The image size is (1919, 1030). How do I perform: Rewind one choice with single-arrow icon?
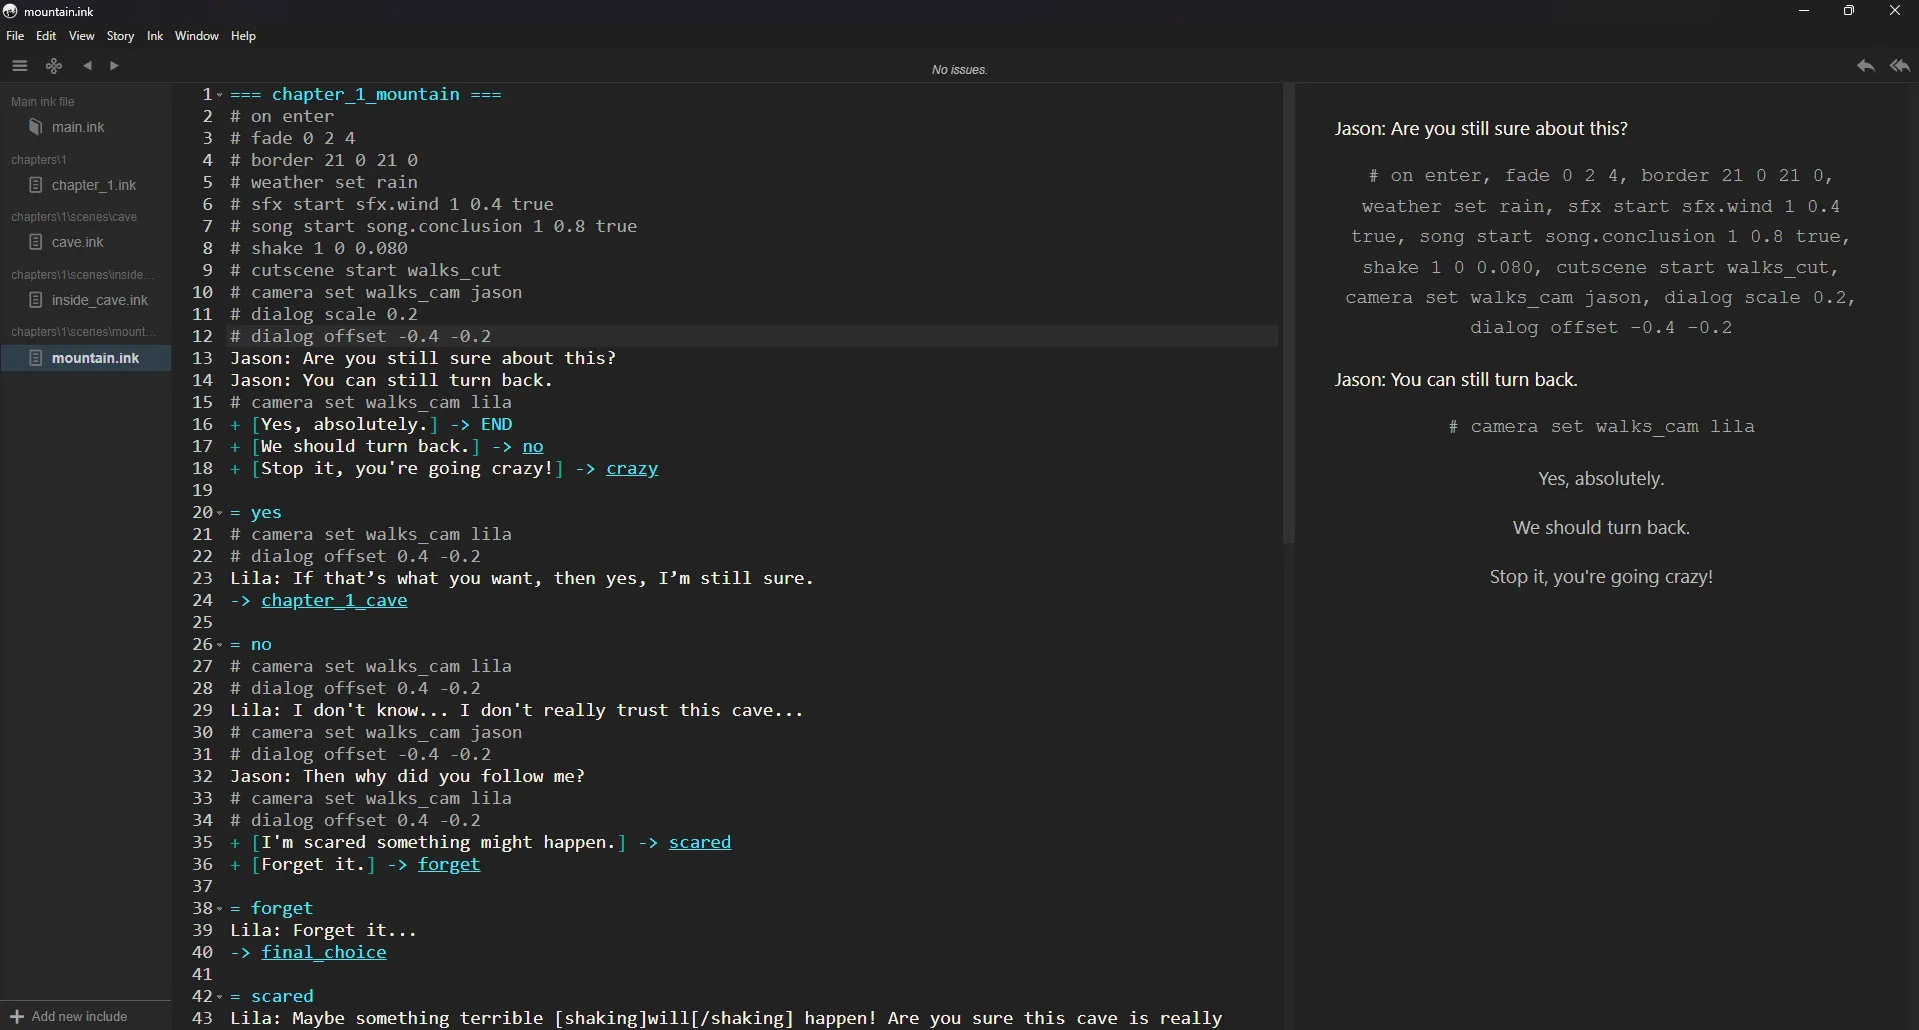tap(1865, 66)
